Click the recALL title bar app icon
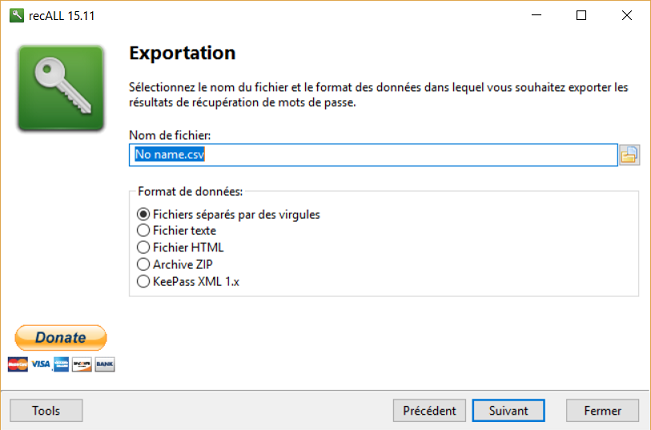The width and height of the screenshot is (651, 430). [16, 15]
